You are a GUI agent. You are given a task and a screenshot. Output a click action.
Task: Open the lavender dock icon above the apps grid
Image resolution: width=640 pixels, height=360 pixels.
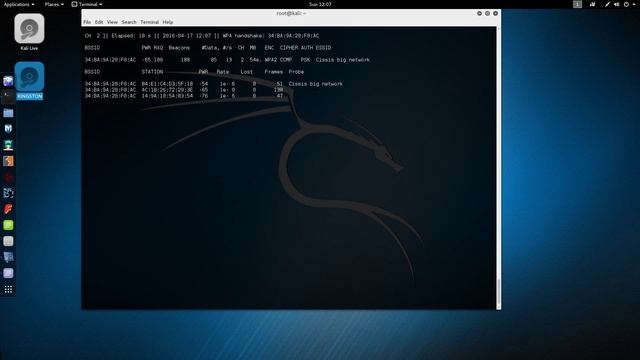8,273
